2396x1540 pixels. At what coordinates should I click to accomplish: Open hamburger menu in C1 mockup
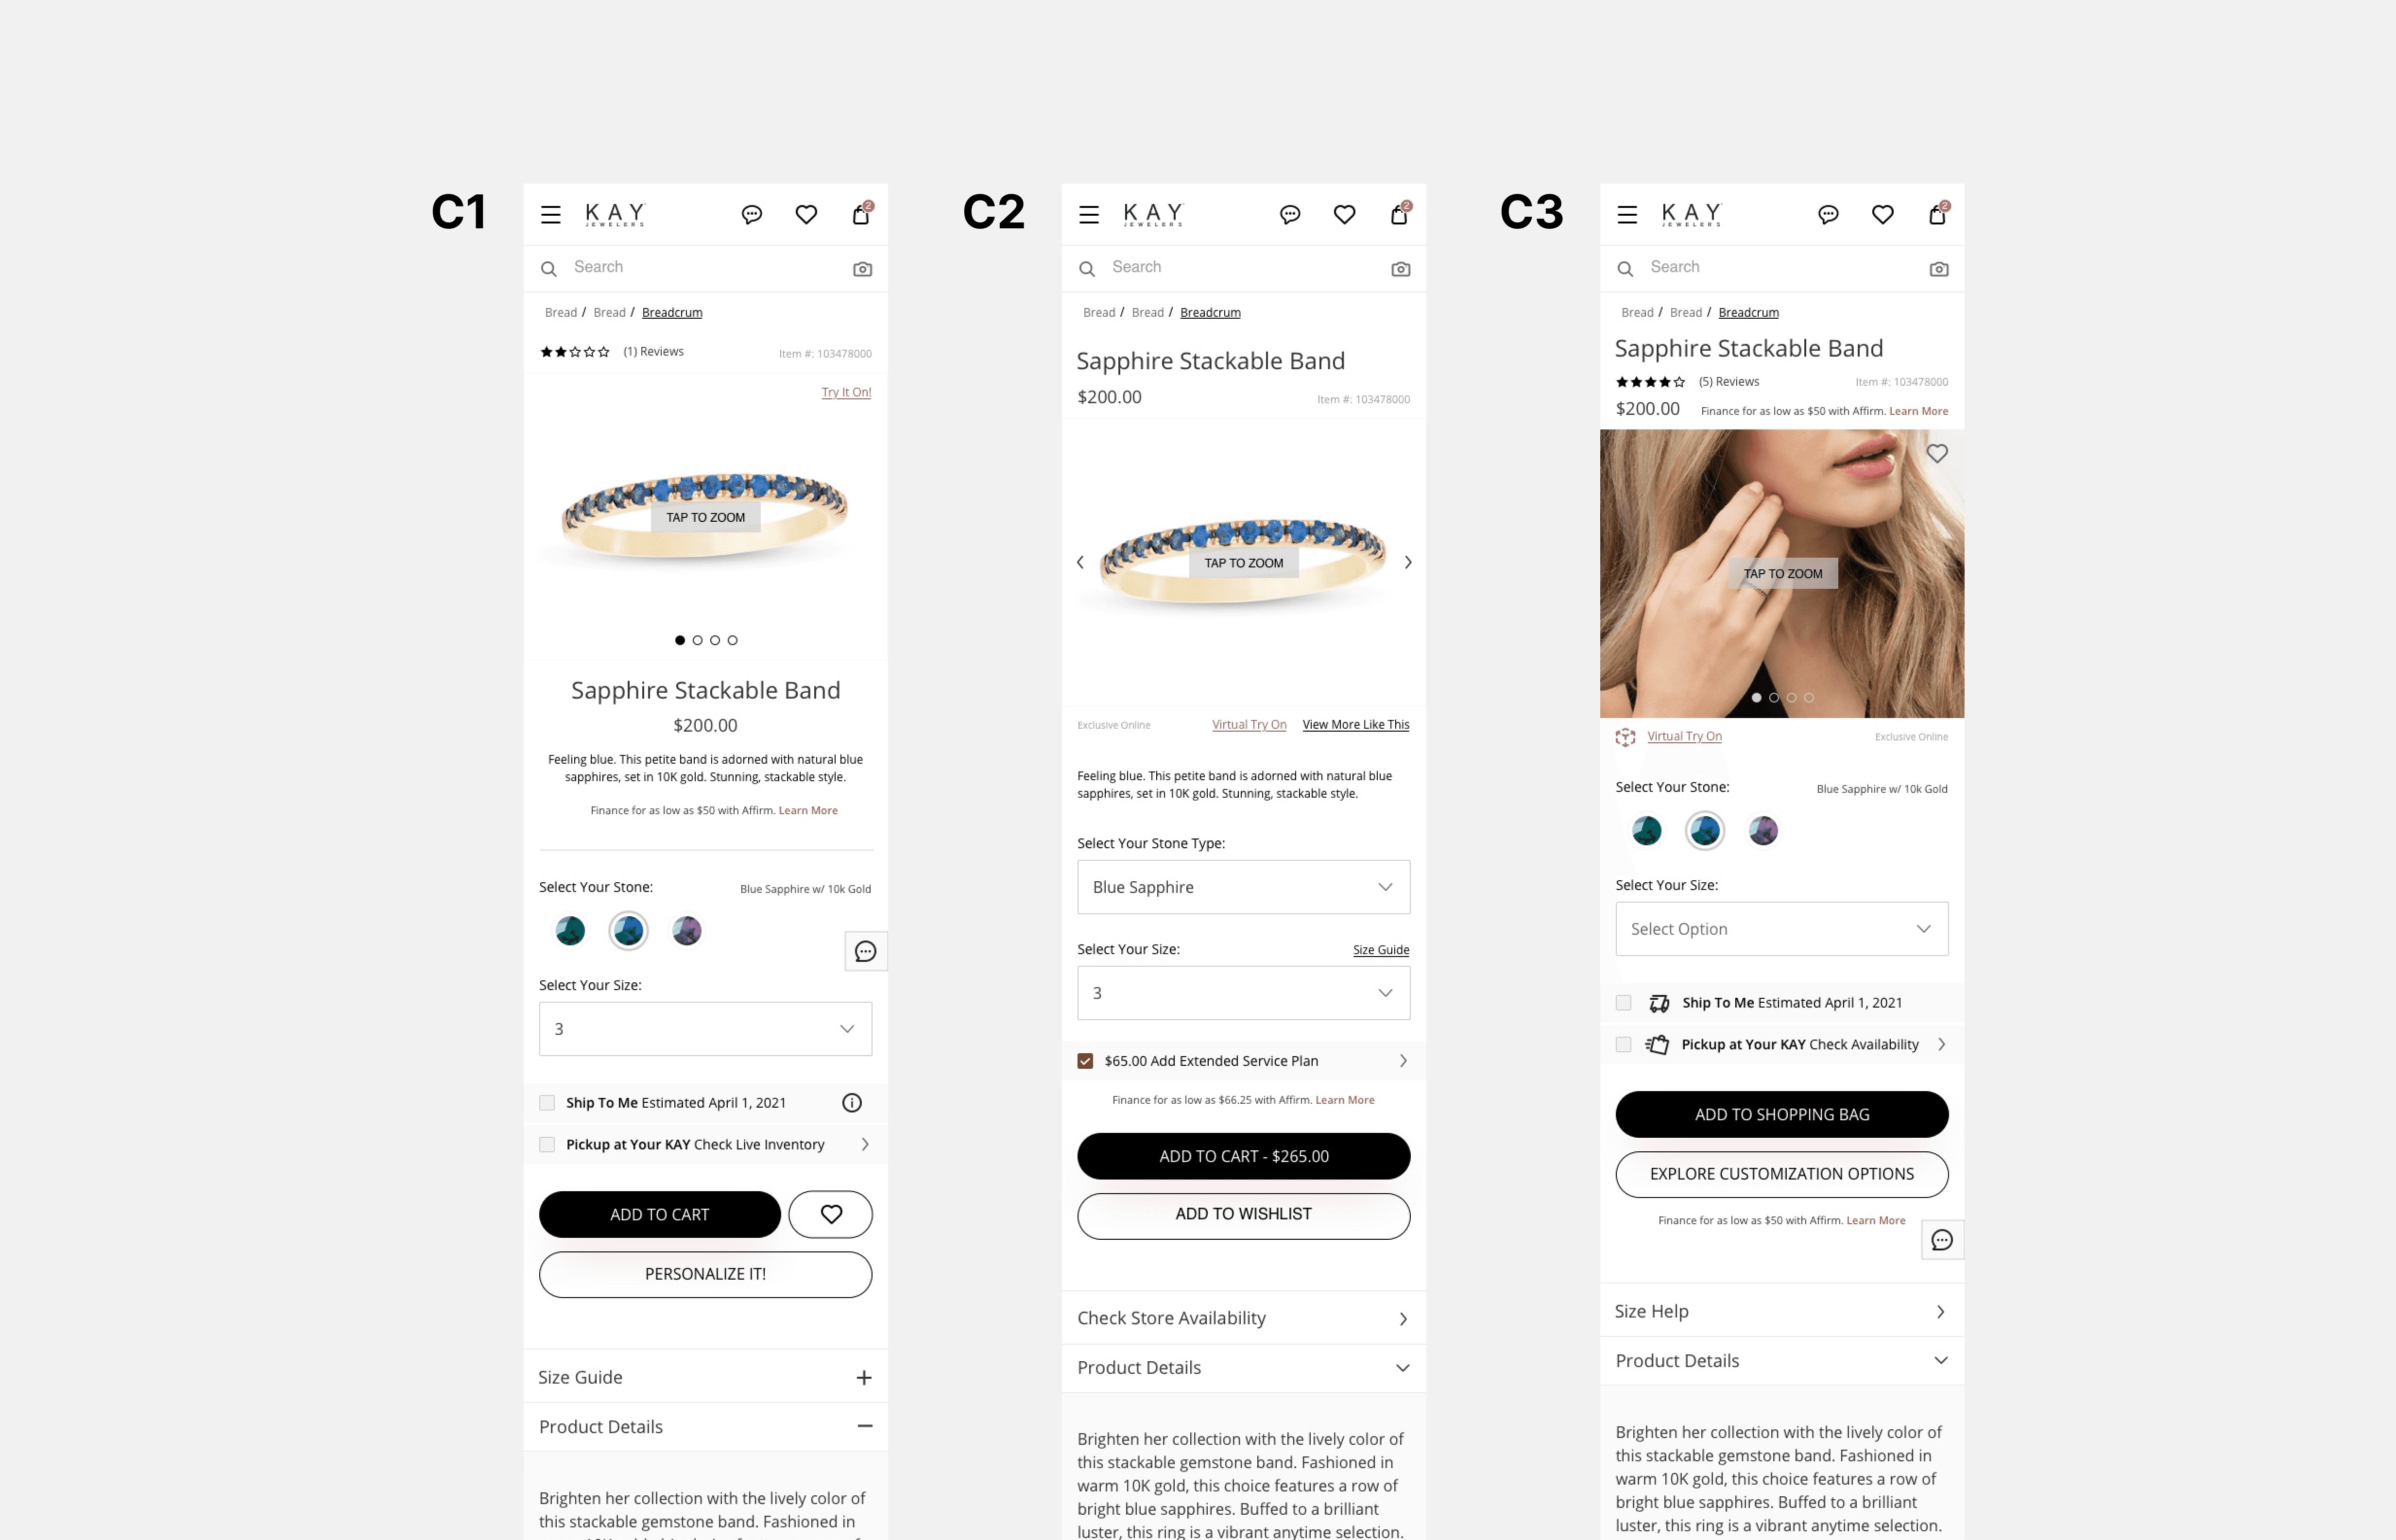[551, 214]
